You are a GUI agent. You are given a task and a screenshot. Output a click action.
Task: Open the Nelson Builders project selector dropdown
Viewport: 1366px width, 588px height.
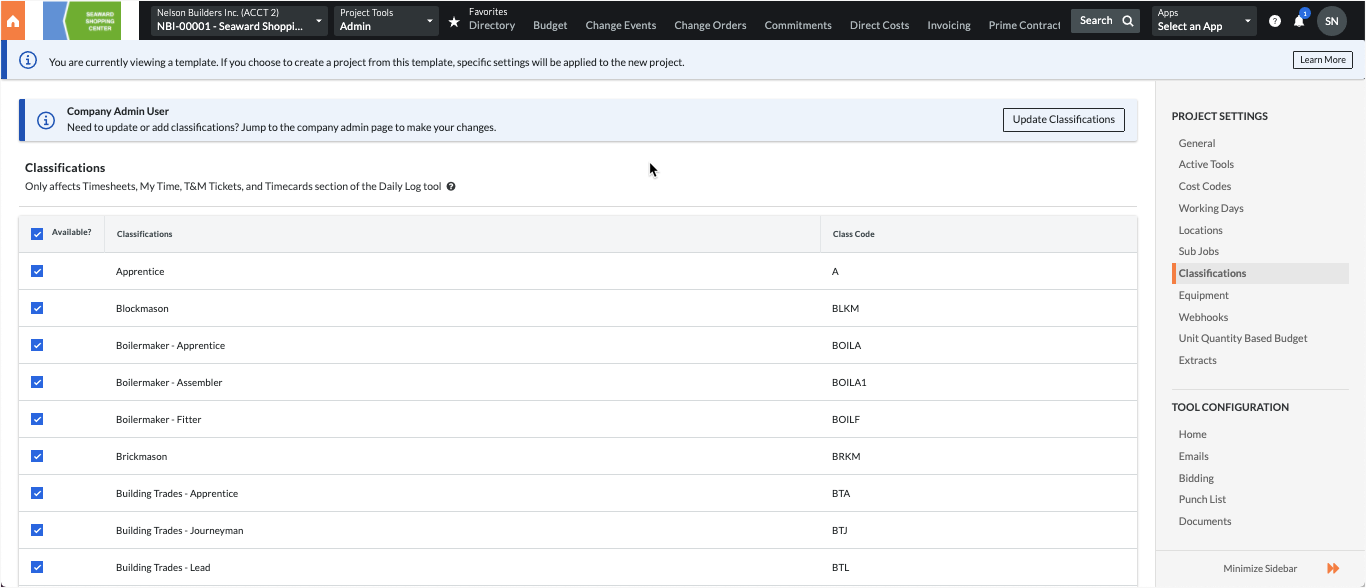tap(239, 20)
